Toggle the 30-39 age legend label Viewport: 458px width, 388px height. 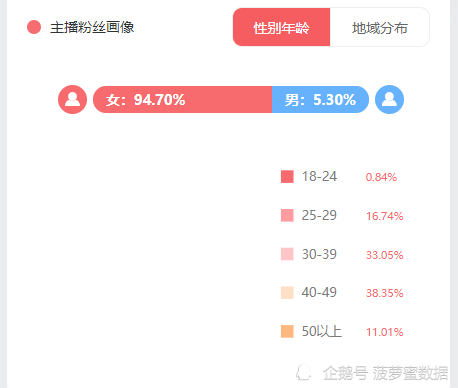point(319,254)
